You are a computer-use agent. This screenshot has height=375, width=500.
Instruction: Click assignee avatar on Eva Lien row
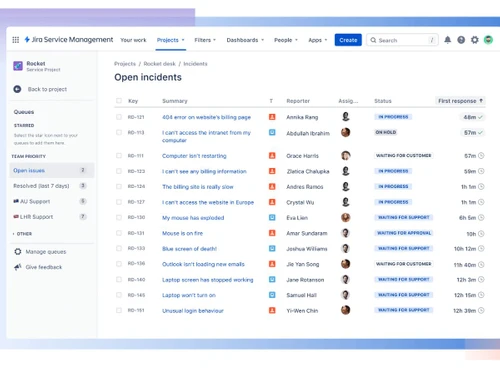click(346, 217)
